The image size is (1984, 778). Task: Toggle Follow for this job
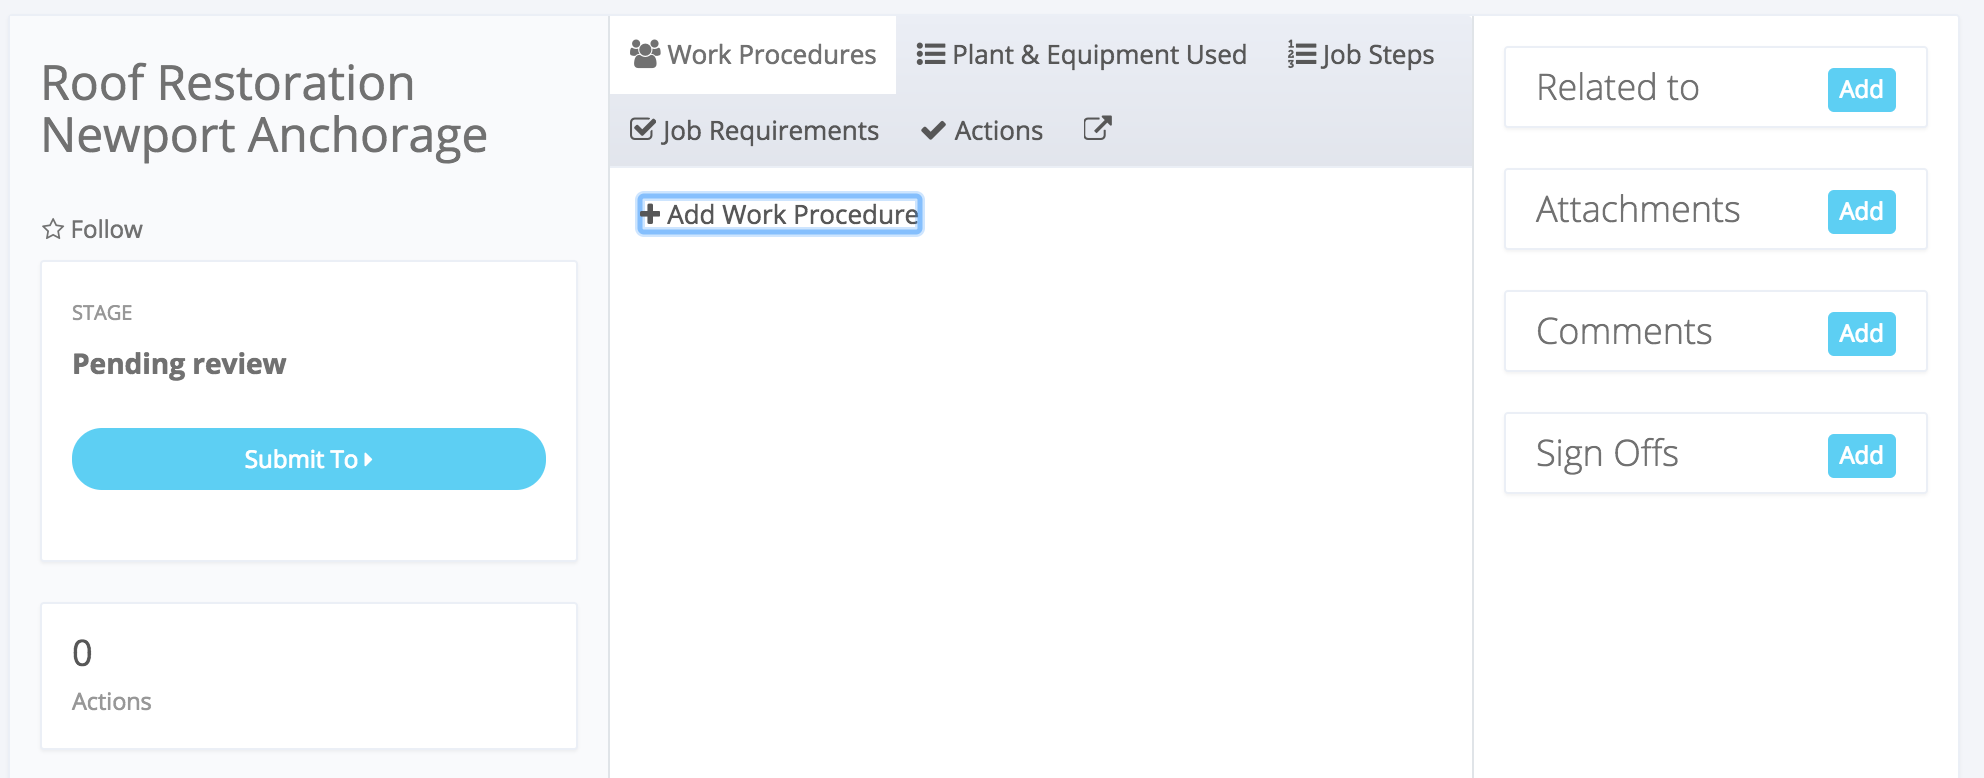coord(93,230)
